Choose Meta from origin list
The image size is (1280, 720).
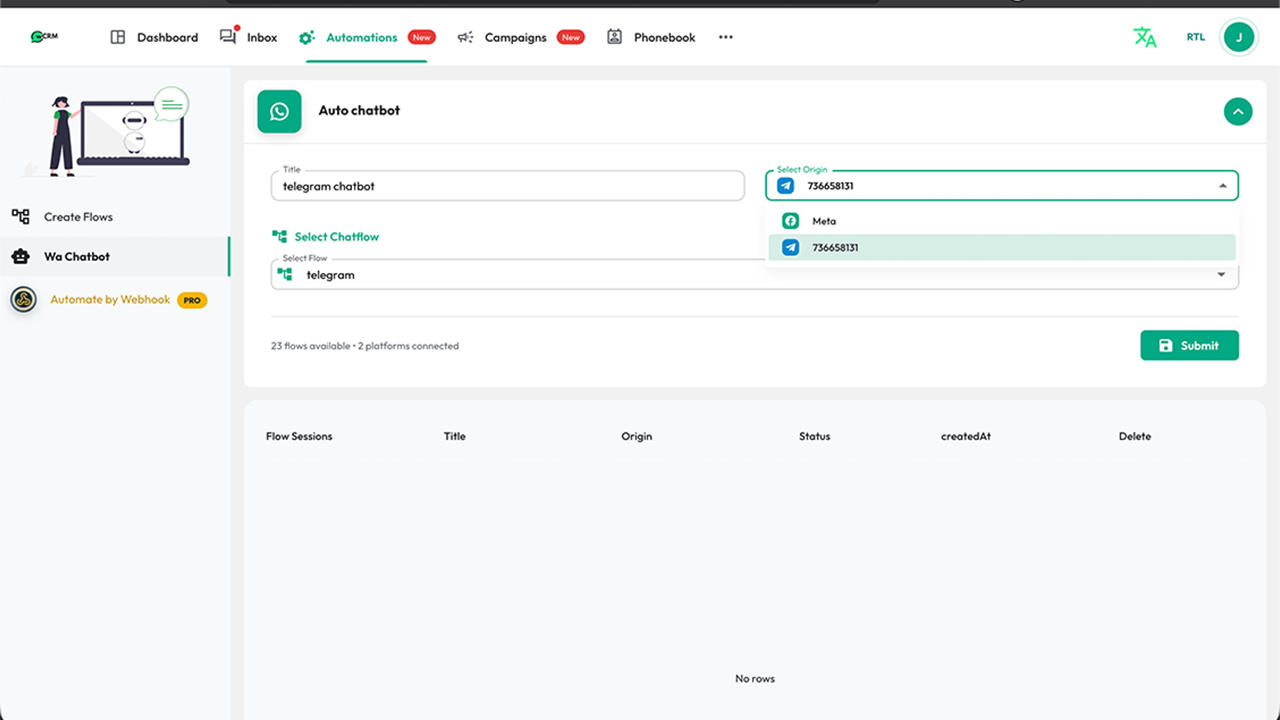click(x=1002, y=221)
